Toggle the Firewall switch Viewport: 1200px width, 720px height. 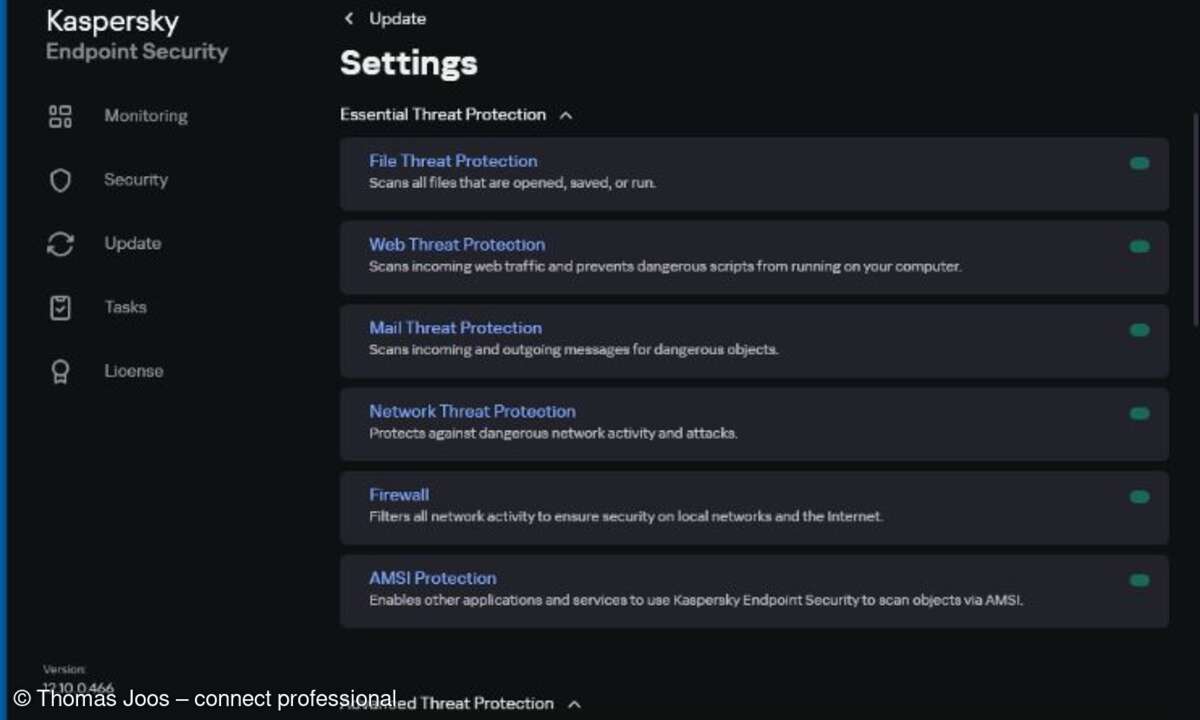tap(1139, 496)
